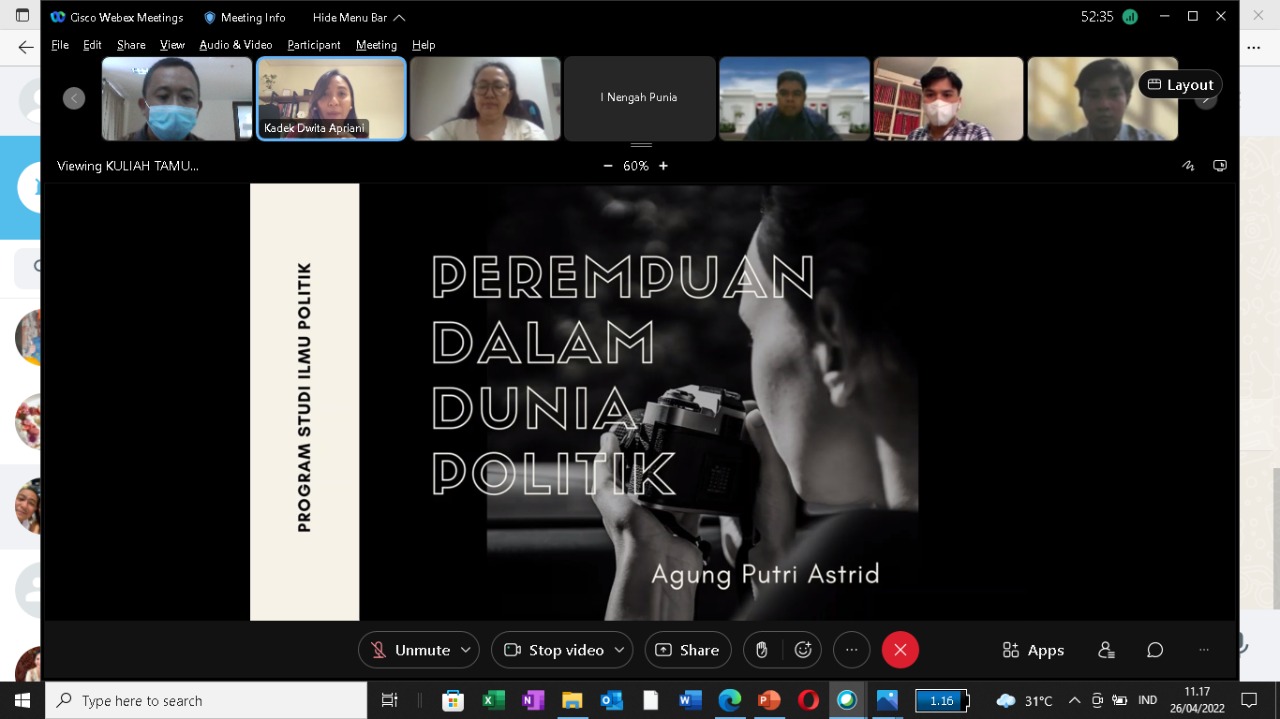Image resolution: width=1280 pixels, height=719 pixels.
Task: Click the Viewing KULIAH TAMU label
Action: point(128,166)
